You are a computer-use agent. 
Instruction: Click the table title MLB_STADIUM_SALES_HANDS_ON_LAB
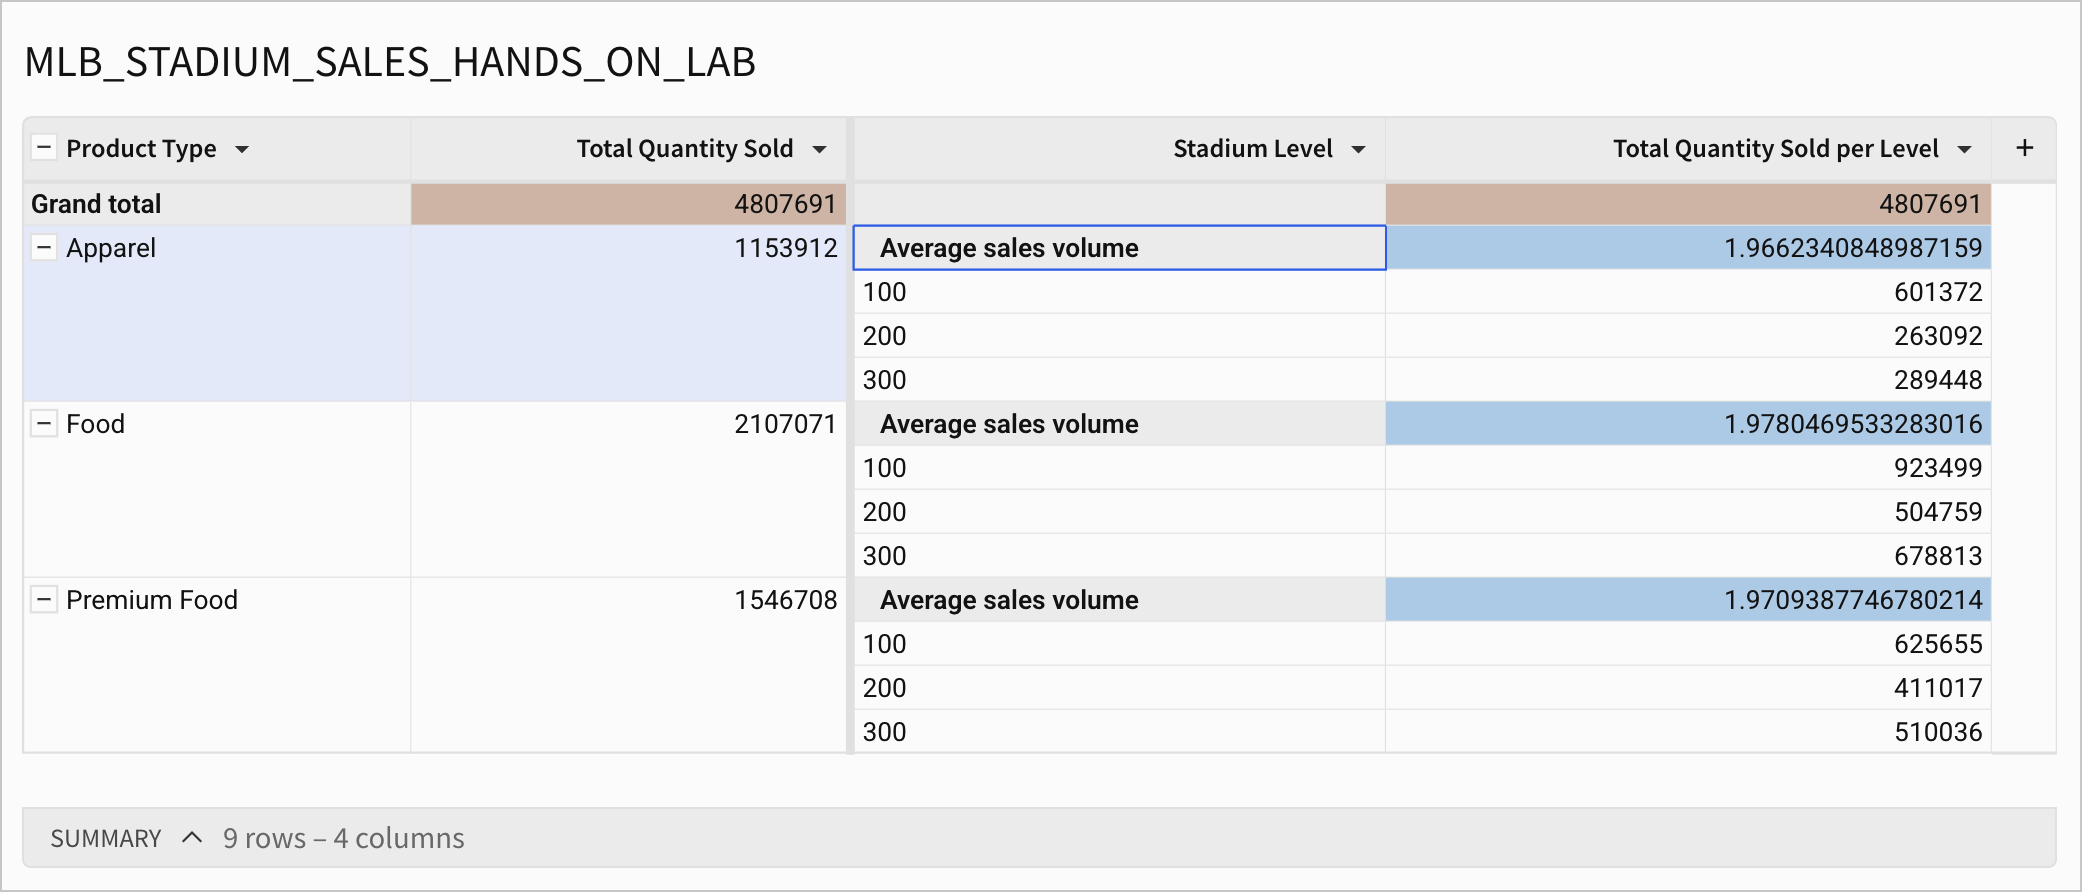point(390,62)
